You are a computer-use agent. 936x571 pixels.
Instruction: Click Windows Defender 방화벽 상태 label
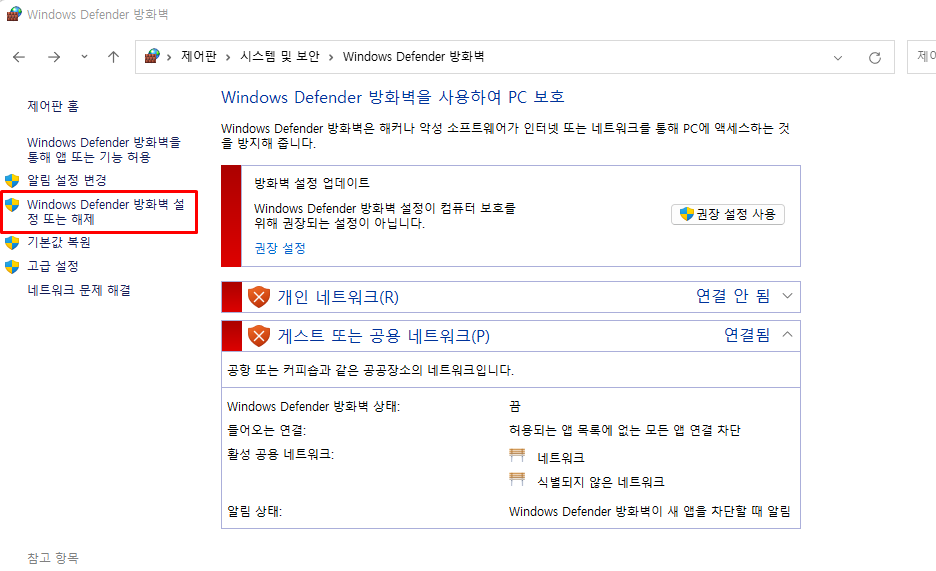313,407
